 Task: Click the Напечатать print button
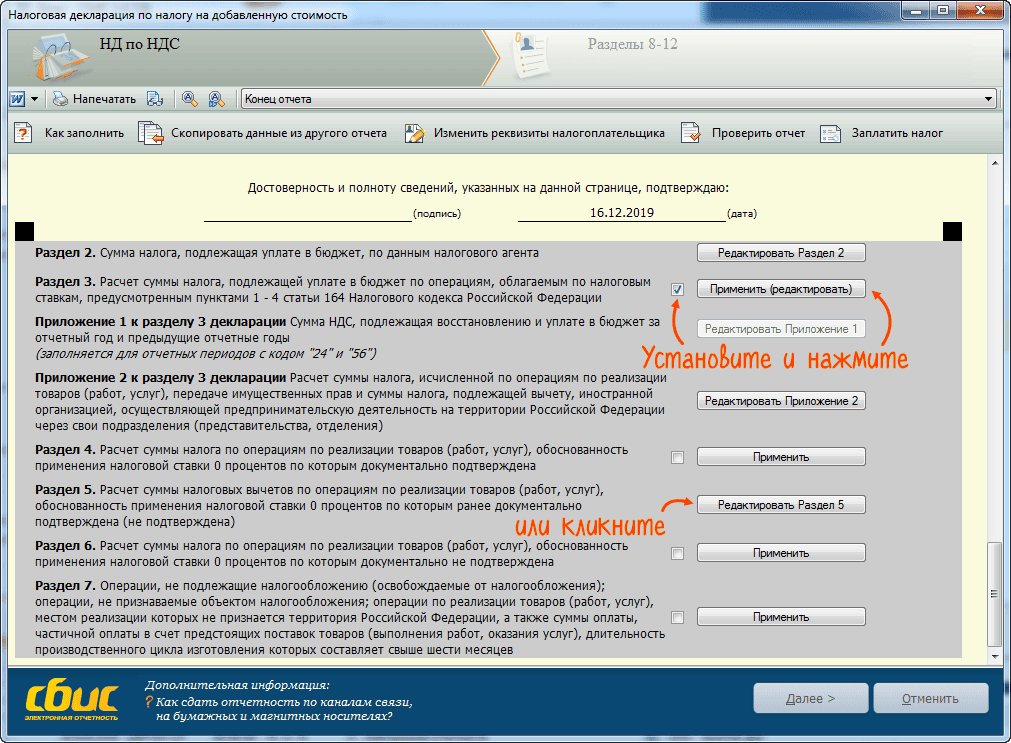click(x=94, y=99)
